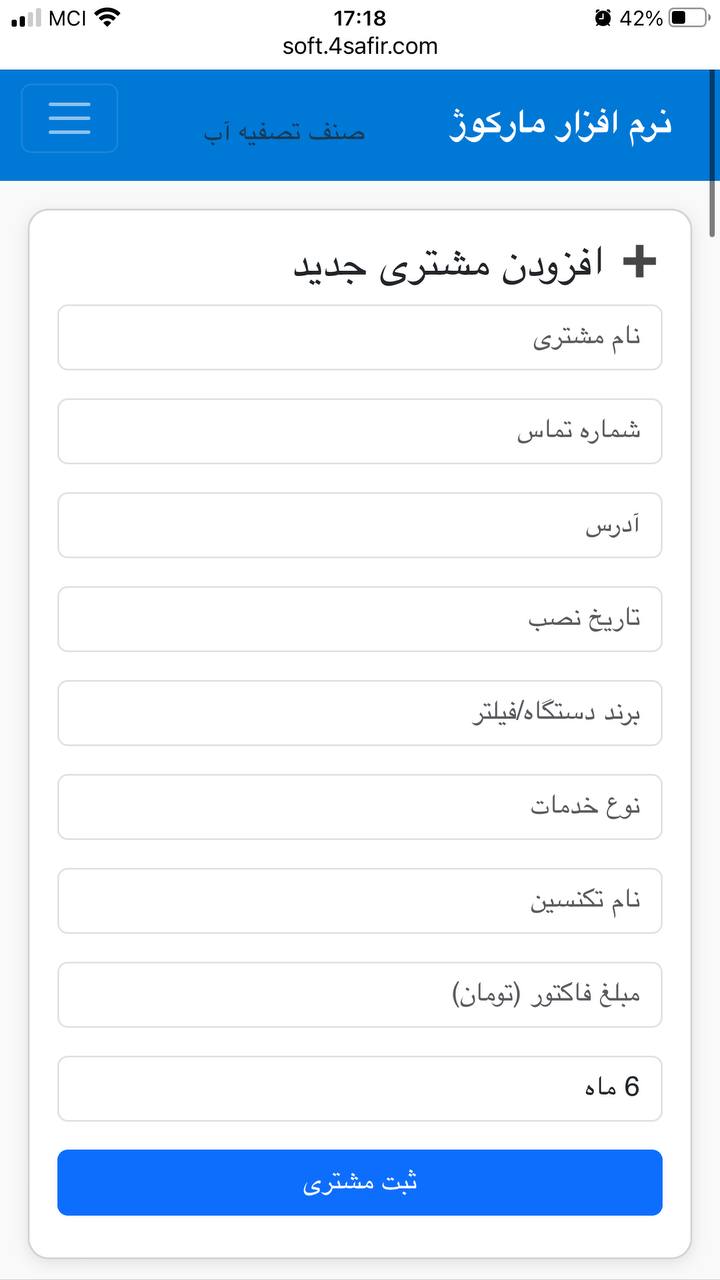Click into the آدرس address field
720x1280 pixels.
[x=360, y=526]
